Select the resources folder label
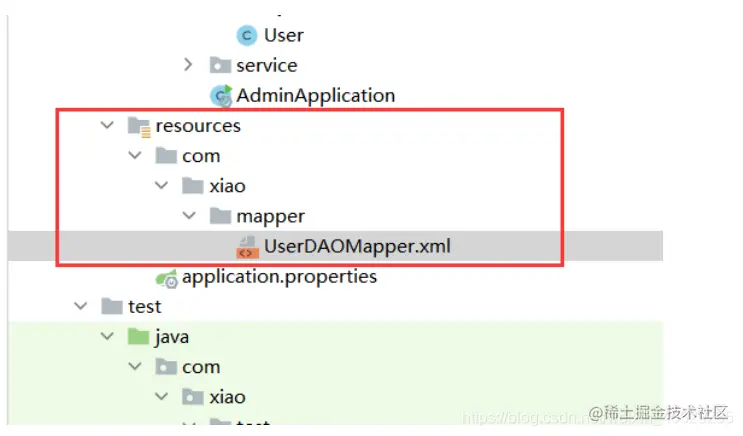The image size is (743, 436). pos(198,126)
